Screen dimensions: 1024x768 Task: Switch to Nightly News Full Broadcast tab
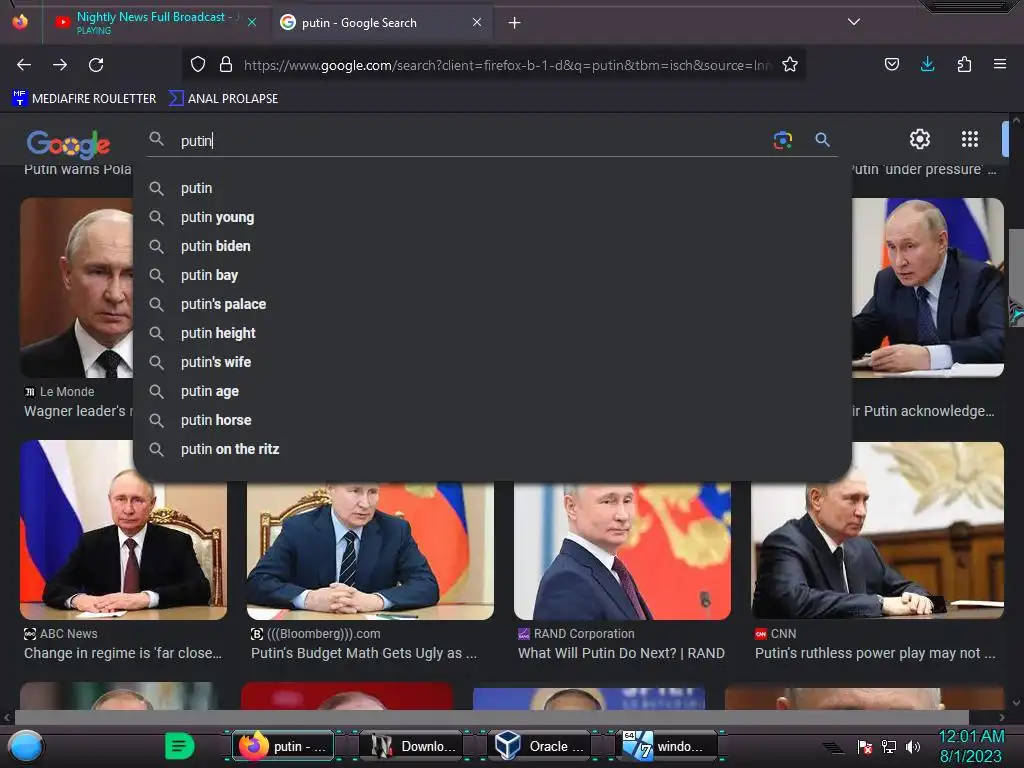click(154, 22)
